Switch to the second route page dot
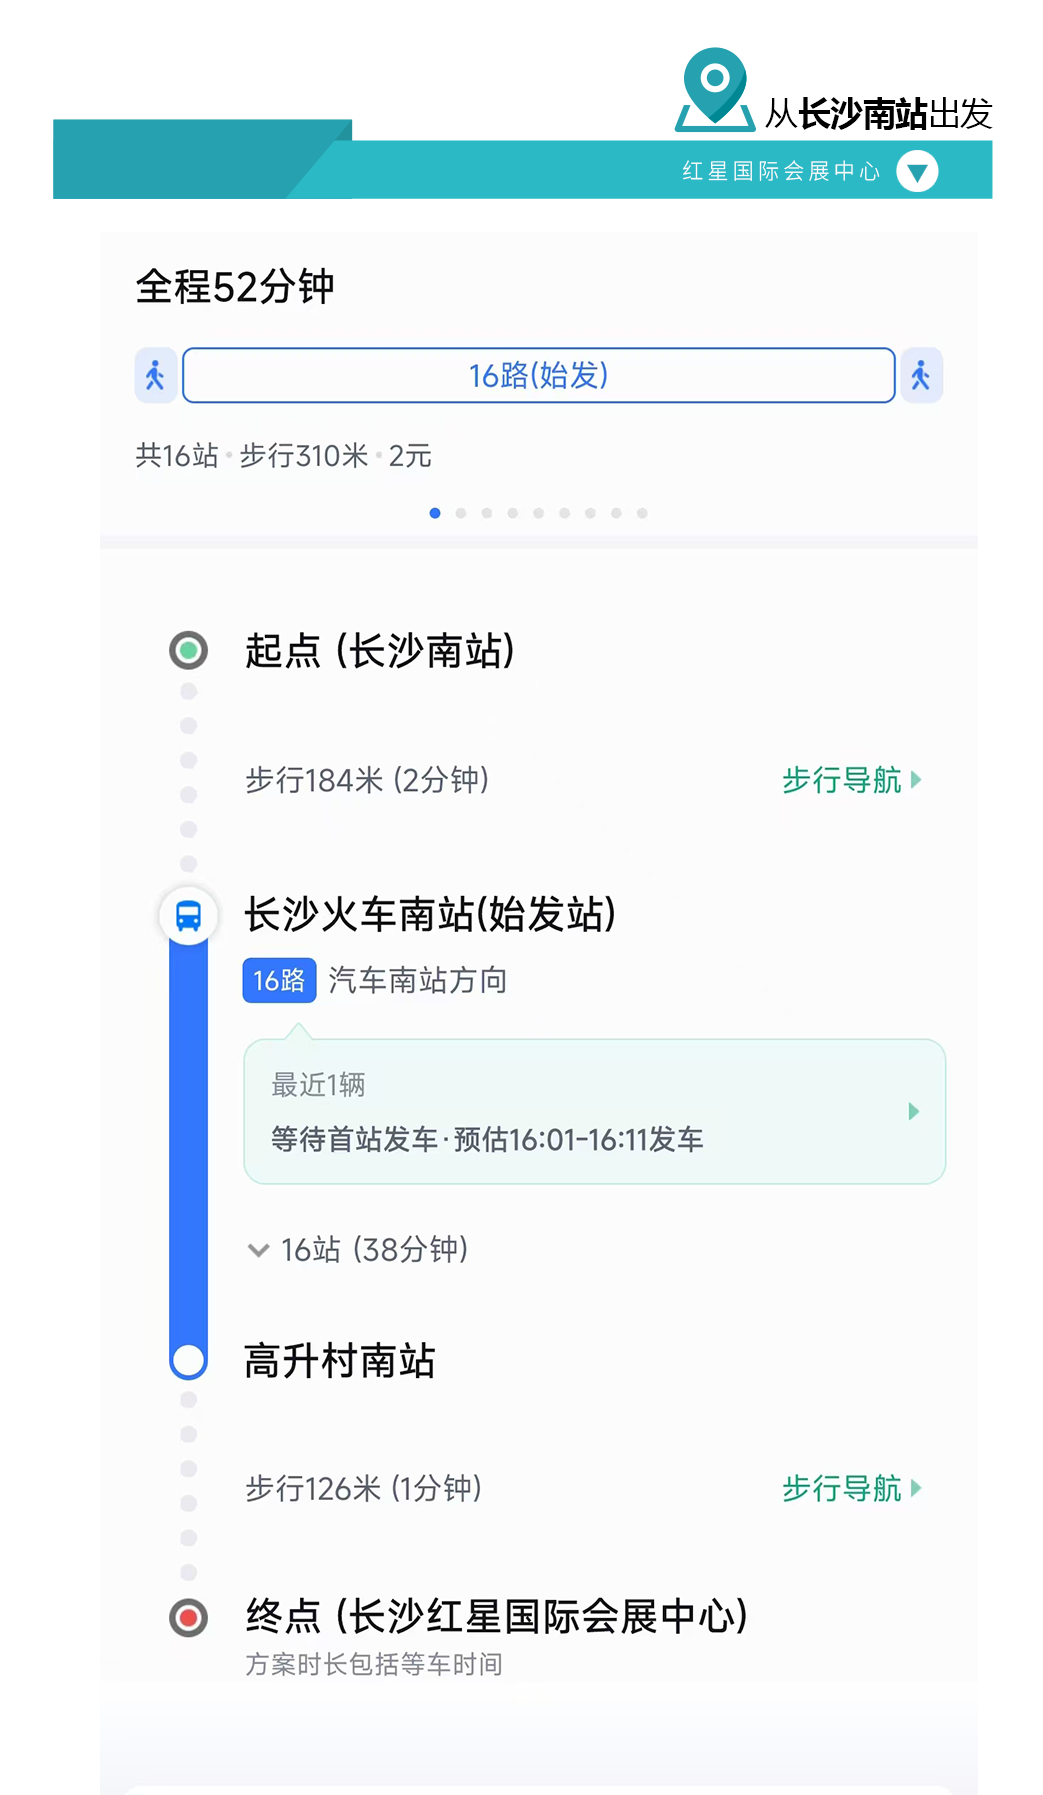 pyautogui.click(x=461, y=513)
